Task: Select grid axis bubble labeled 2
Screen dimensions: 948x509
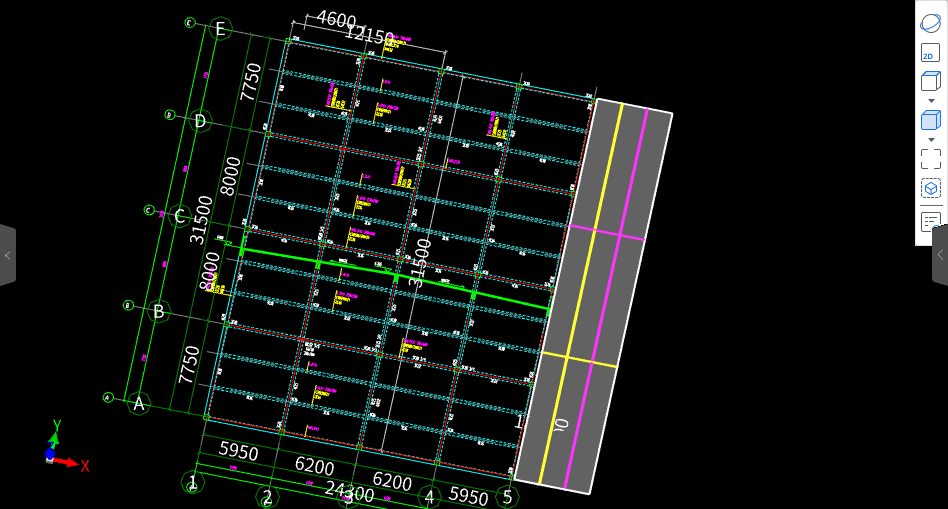Action: tap(267, 498)
